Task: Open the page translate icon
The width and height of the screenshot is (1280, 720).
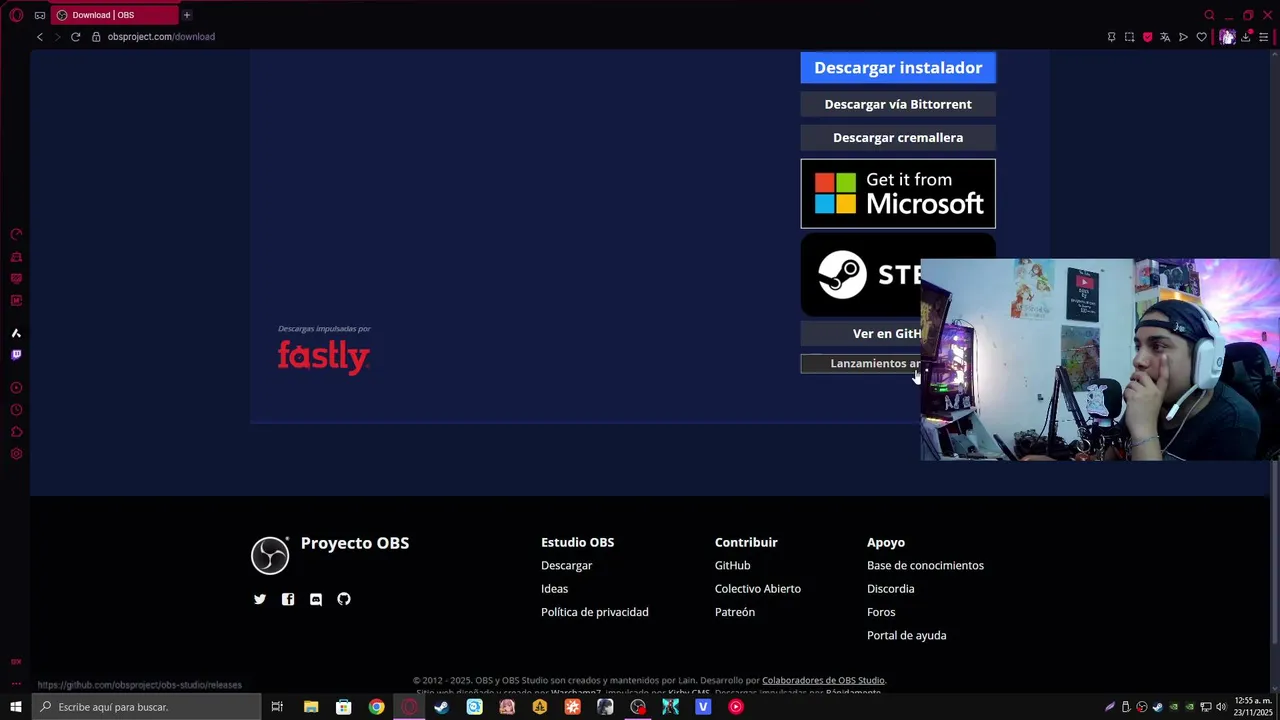Action: 1165,37
